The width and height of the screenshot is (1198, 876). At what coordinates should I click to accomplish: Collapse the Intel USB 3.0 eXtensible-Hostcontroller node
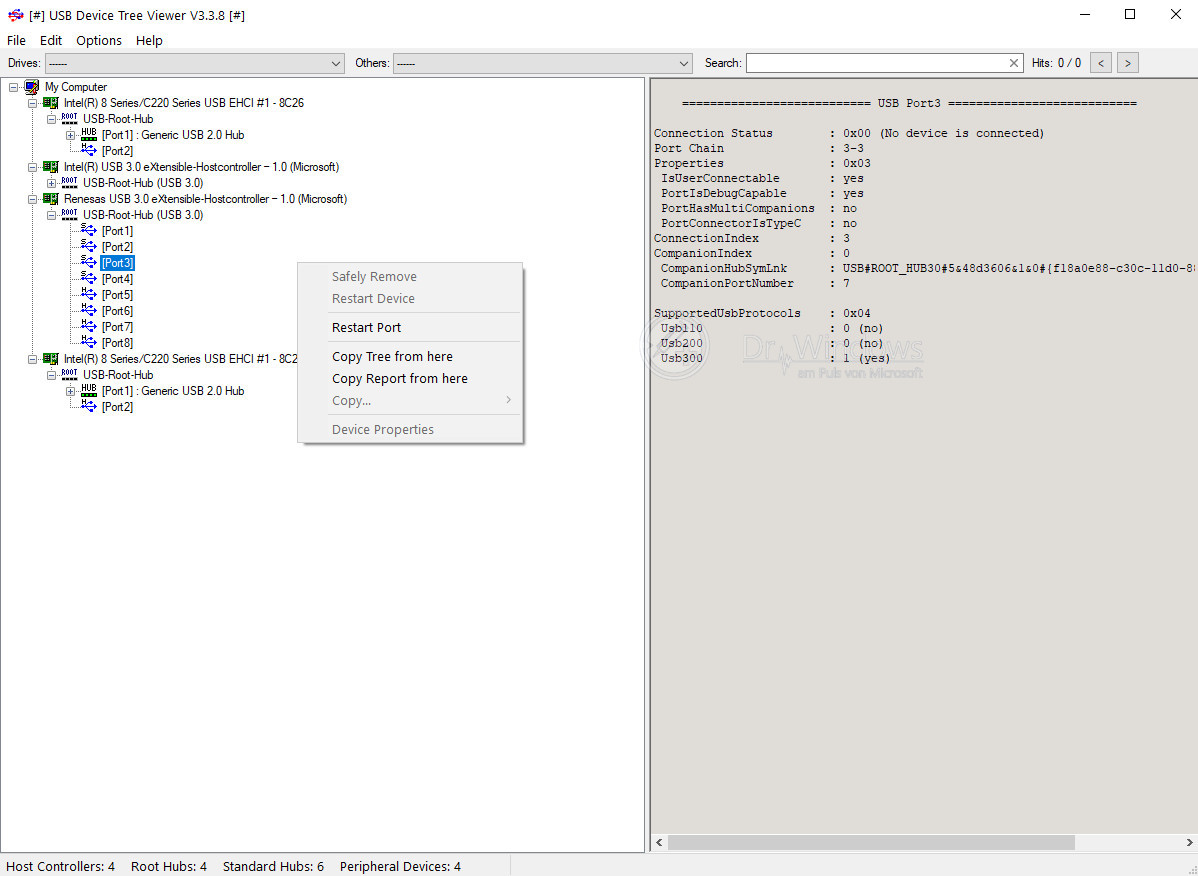tap(32, 167)
